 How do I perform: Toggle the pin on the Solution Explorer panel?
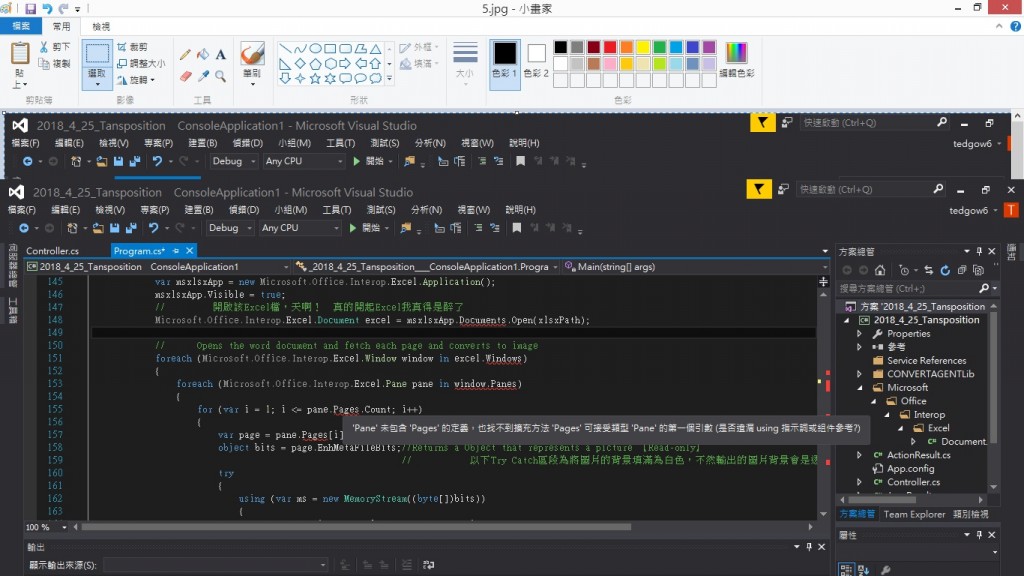(x=979, y=251)
